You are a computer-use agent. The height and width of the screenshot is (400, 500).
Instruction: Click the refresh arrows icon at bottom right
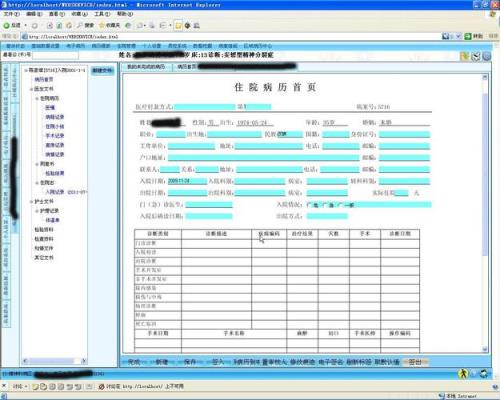[484, 373]
